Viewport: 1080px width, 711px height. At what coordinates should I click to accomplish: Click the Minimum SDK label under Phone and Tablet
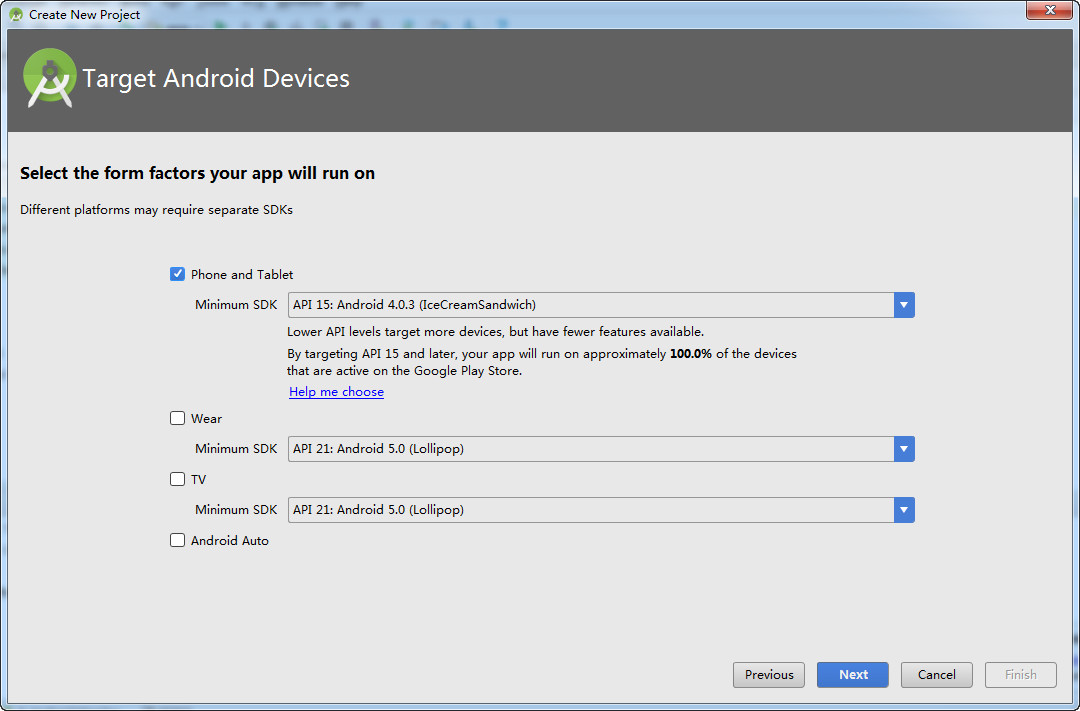(236, 305)
